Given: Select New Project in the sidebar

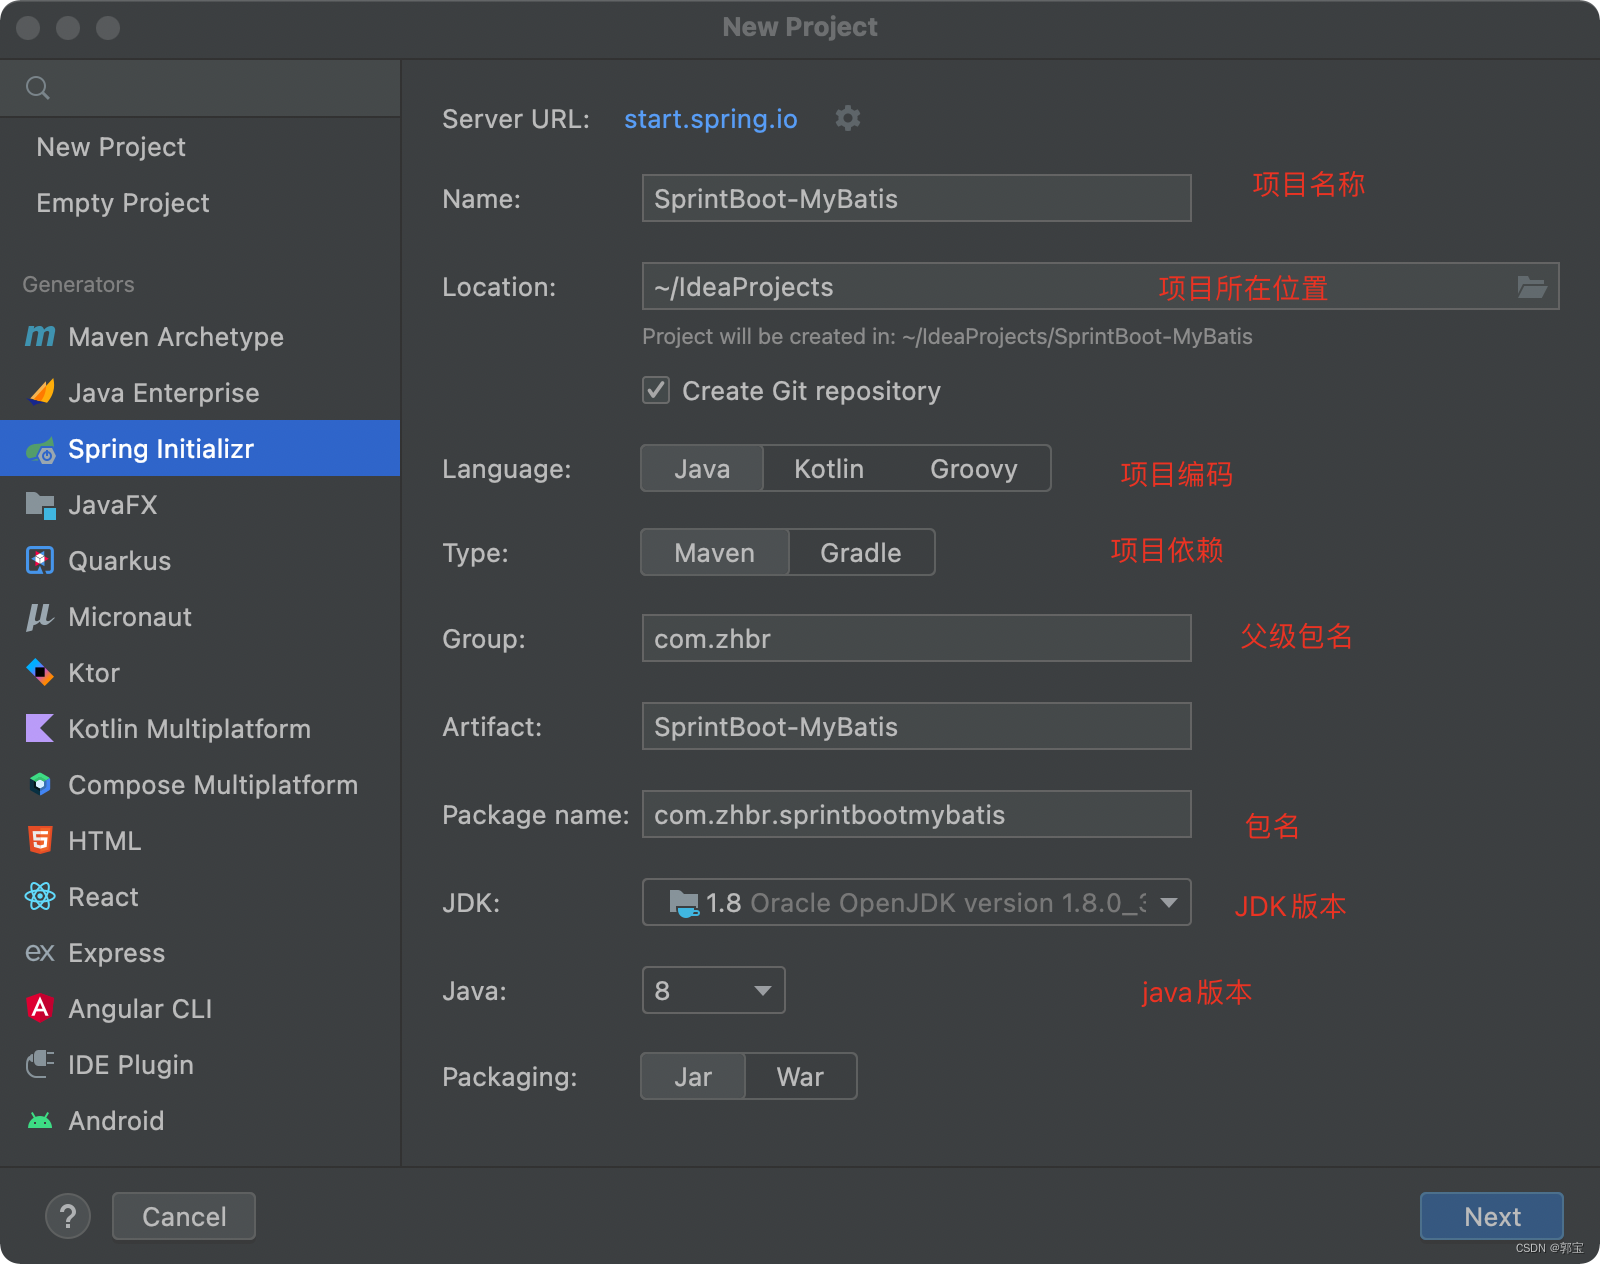Looking at the screenshot, I should pyautogui.click(x=111, y=147).
